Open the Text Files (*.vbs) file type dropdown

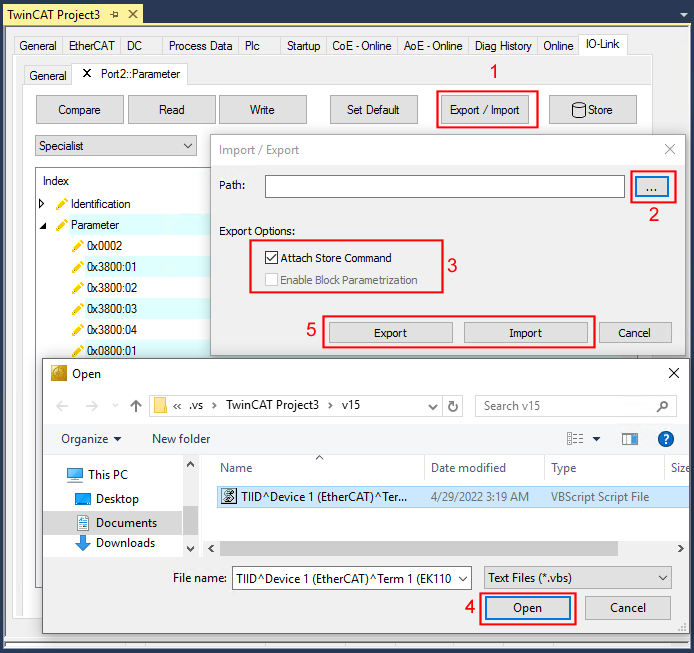577,577
